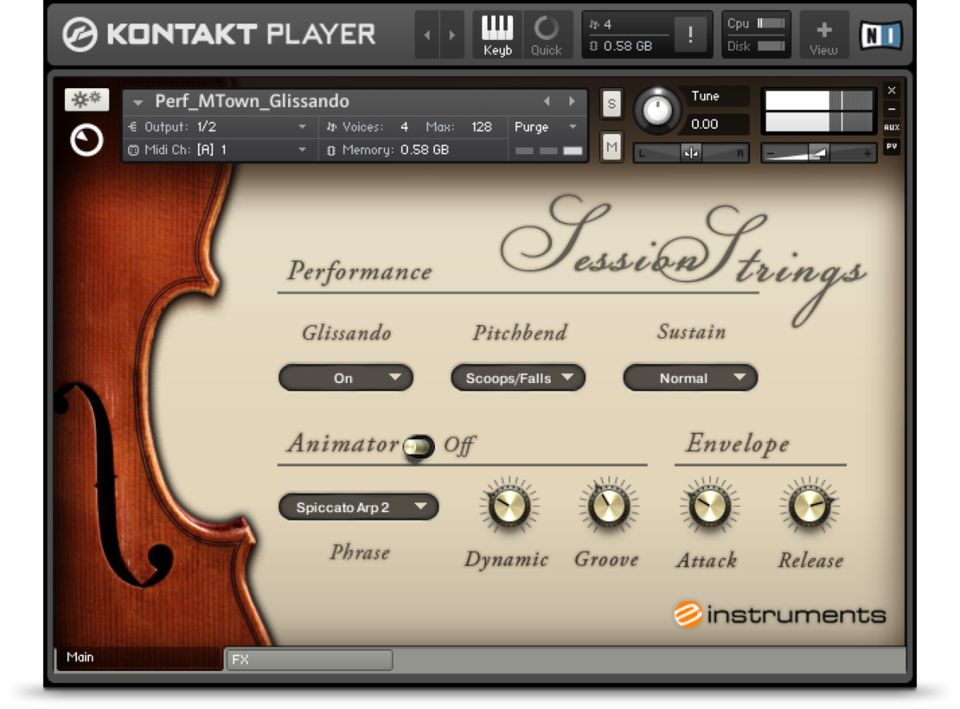Click the Tune value field 0.00
The image size is (960, 709).
[x=705, y=124]
